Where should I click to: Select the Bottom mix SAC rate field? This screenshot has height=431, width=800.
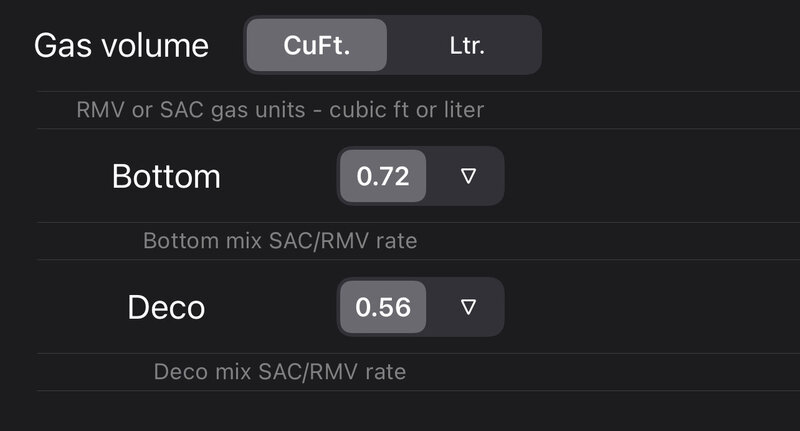tap(383, 176)
